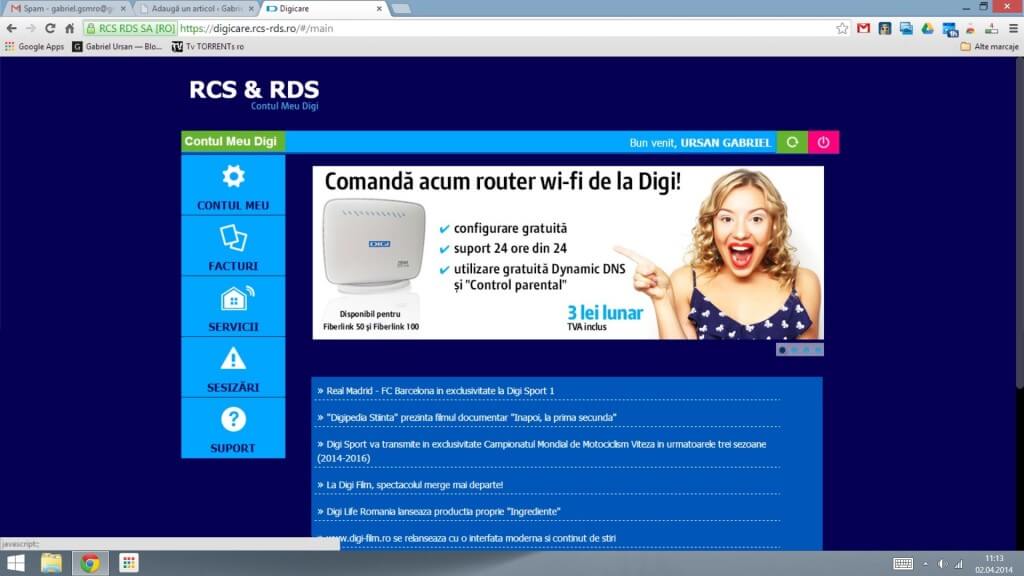
Task: Select second banner carousel dot
Action: (794, 350)
